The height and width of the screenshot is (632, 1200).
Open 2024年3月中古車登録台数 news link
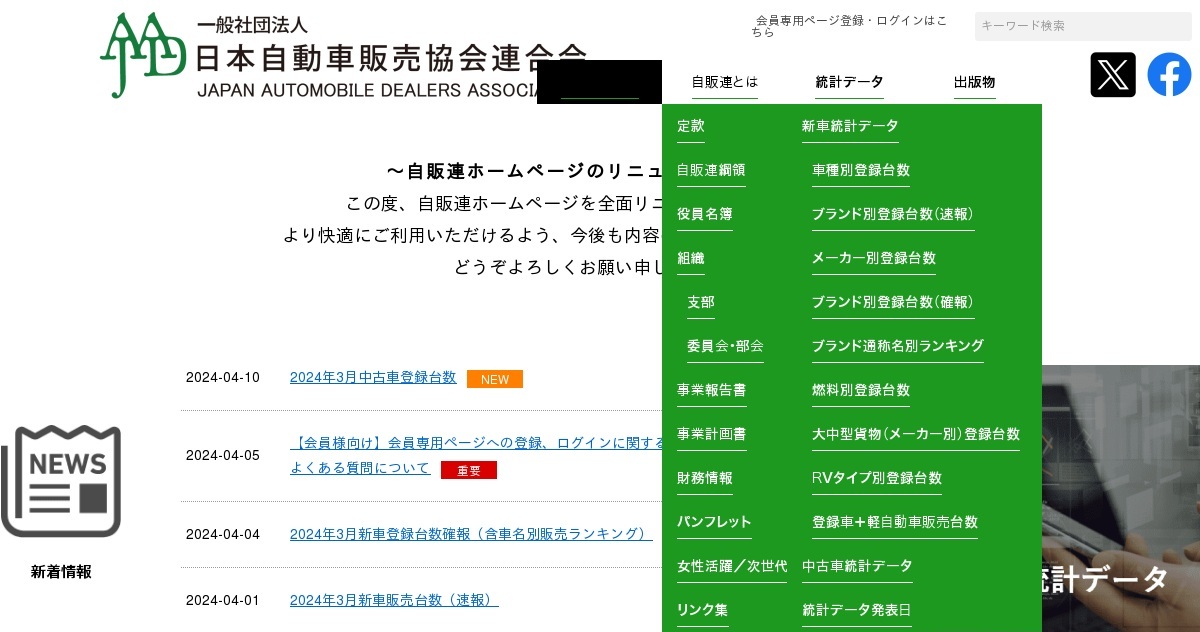click(372, 378)
